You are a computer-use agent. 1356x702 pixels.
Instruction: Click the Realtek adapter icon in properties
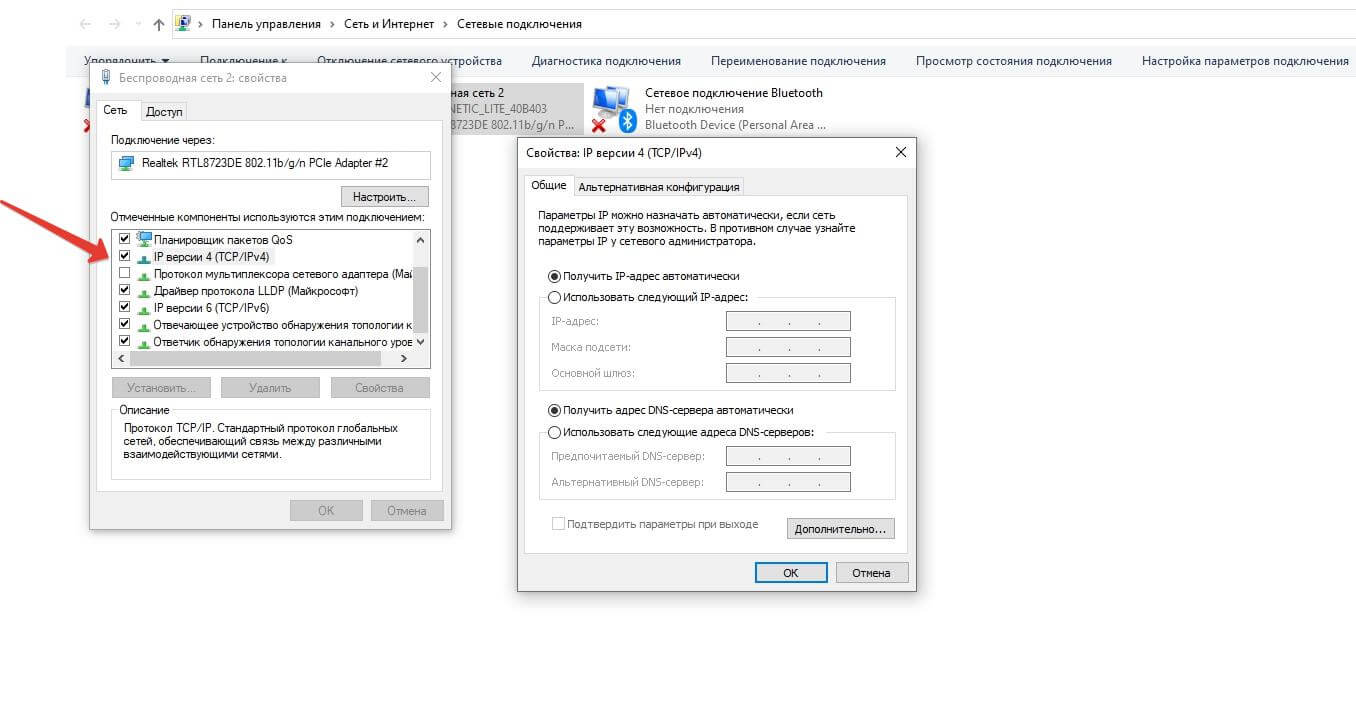(x=126, y=163)
